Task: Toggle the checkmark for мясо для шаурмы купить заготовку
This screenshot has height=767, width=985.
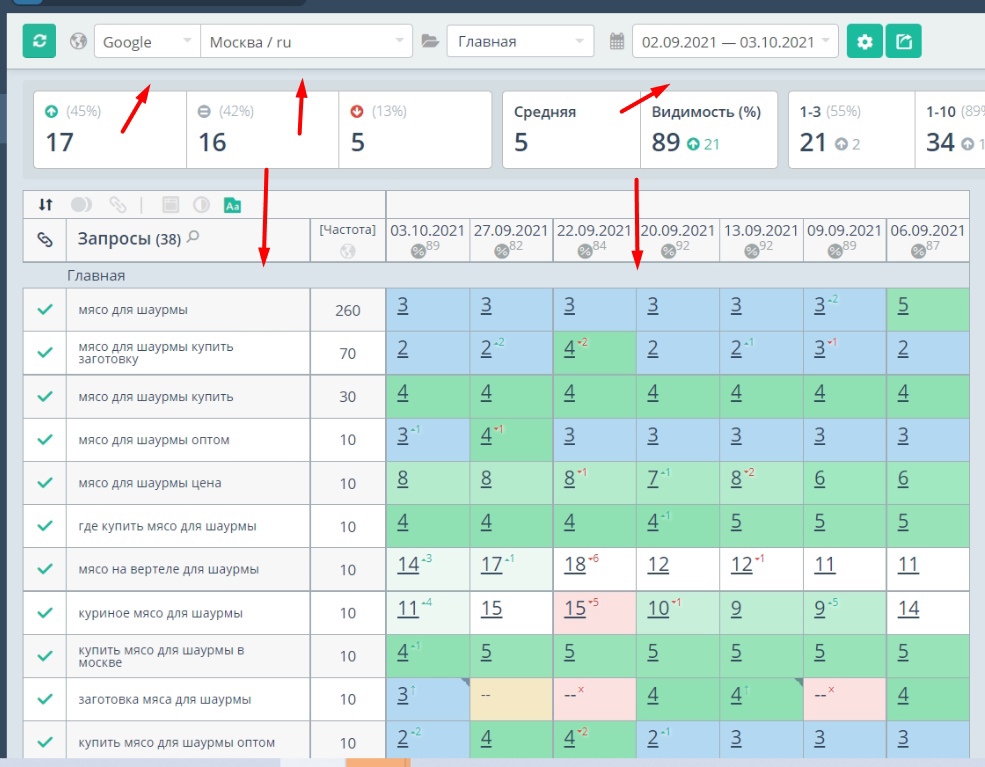Action: click(x=45, y=352)
